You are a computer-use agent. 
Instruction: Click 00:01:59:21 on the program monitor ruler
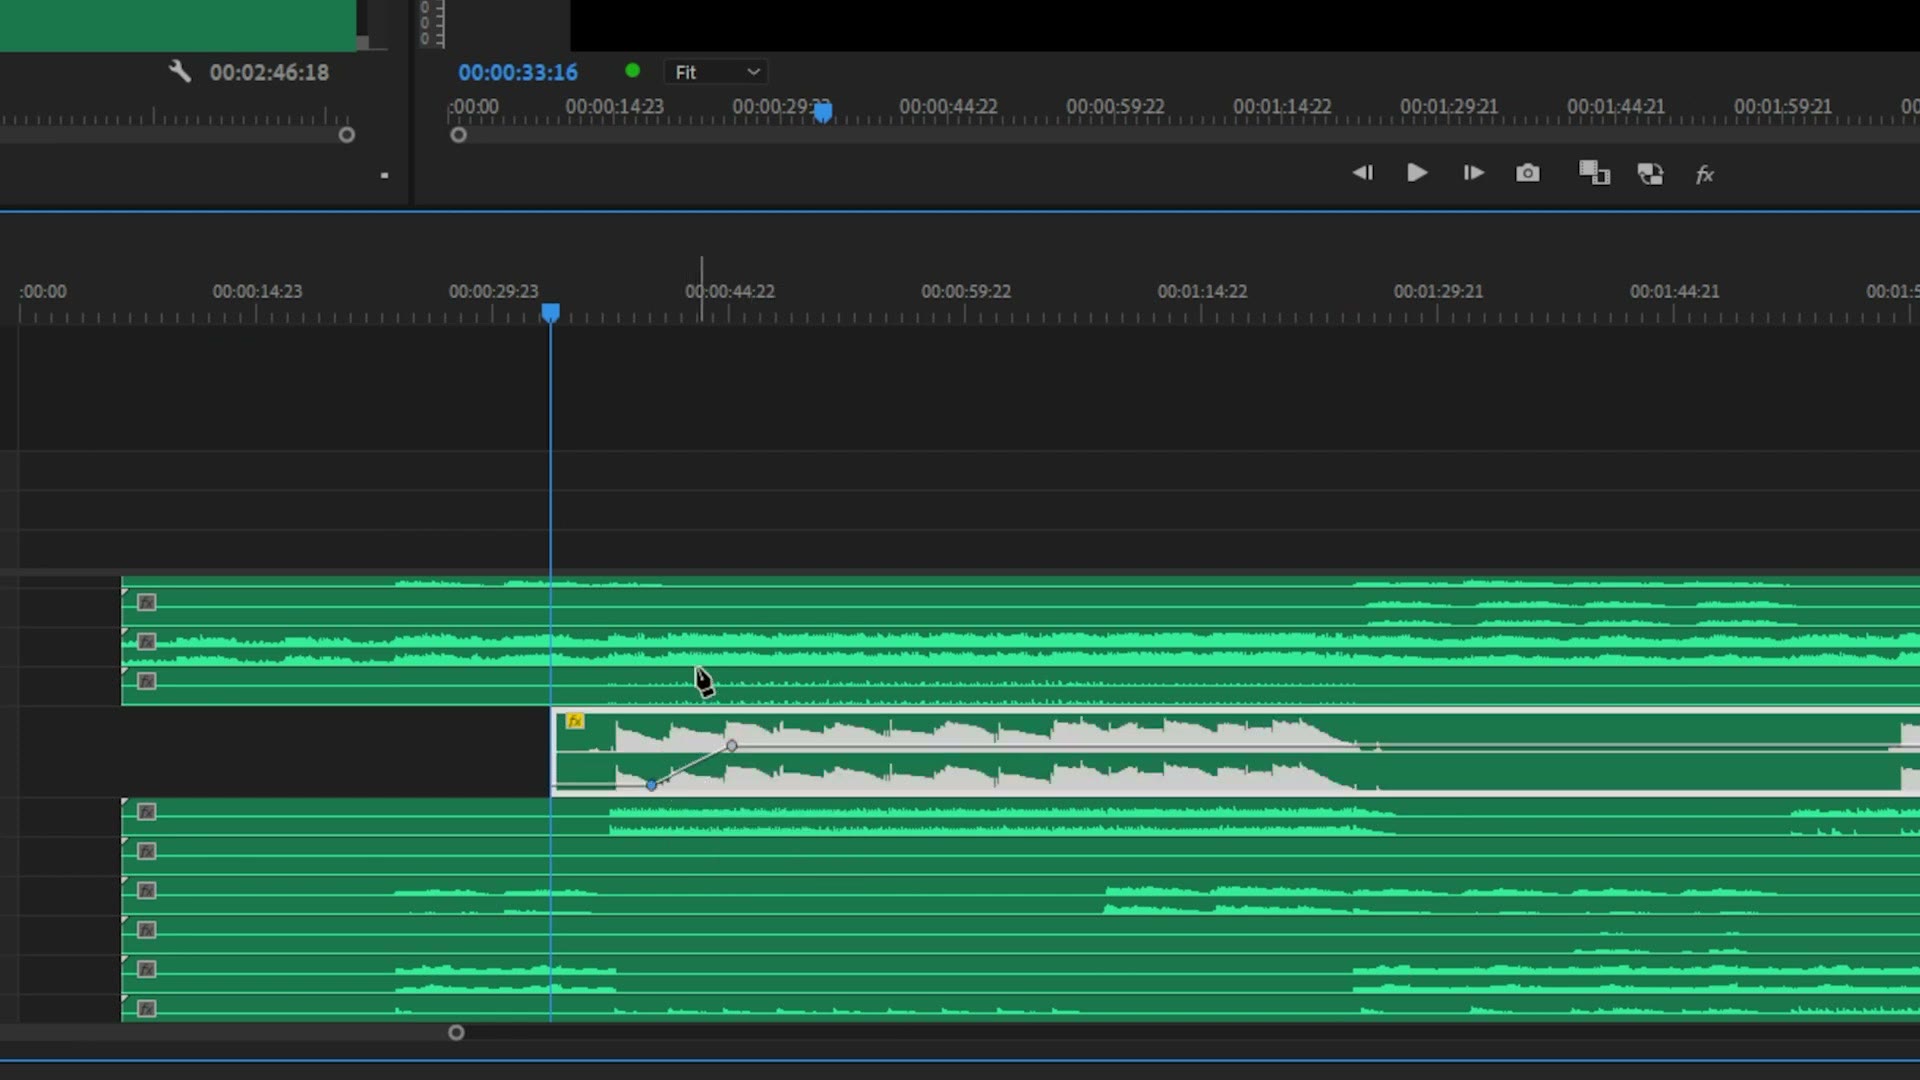pos(1783,106)
